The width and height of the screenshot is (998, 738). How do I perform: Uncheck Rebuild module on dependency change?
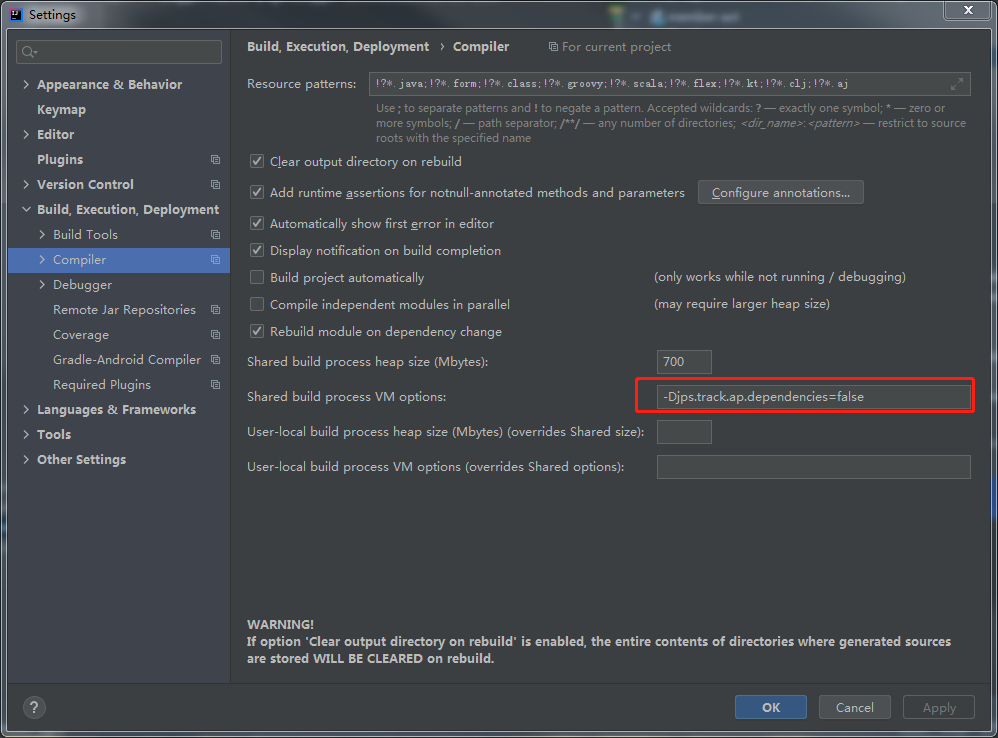click(x=257, y=331)
